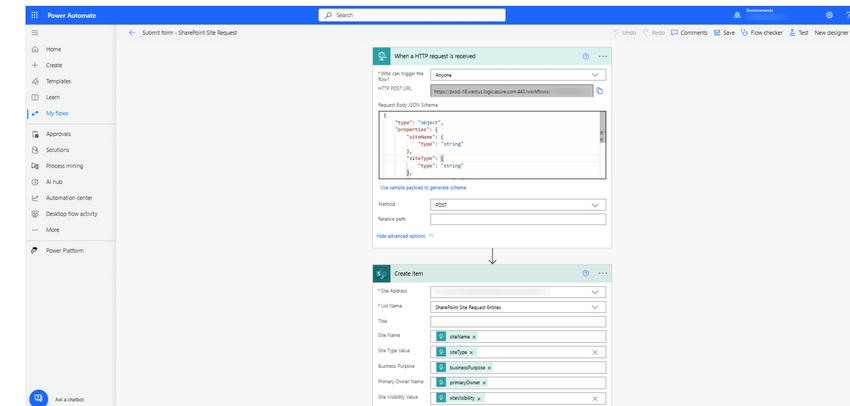850x406 pixels.
Task: Open help for the Create item action
Action: 585,273
